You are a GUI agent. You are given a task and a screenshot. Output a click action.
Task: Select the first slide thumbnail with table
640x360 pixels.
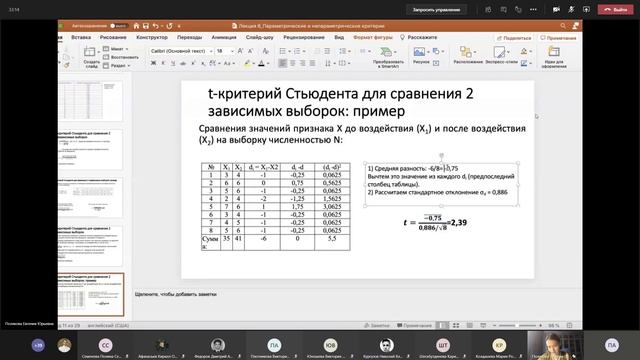[x=91, y=100]
